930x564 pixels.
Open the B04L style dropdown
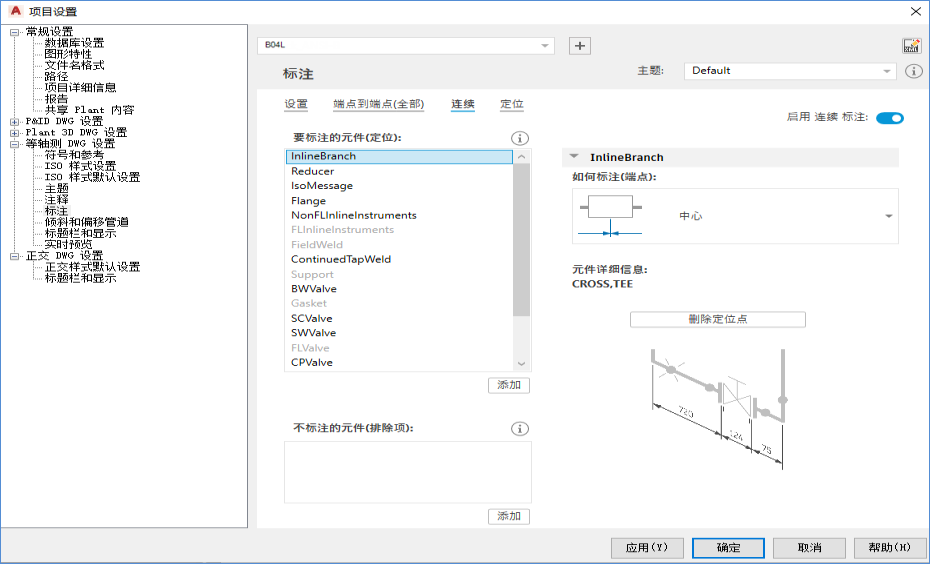pyautogui.click(x=406, y=46)
